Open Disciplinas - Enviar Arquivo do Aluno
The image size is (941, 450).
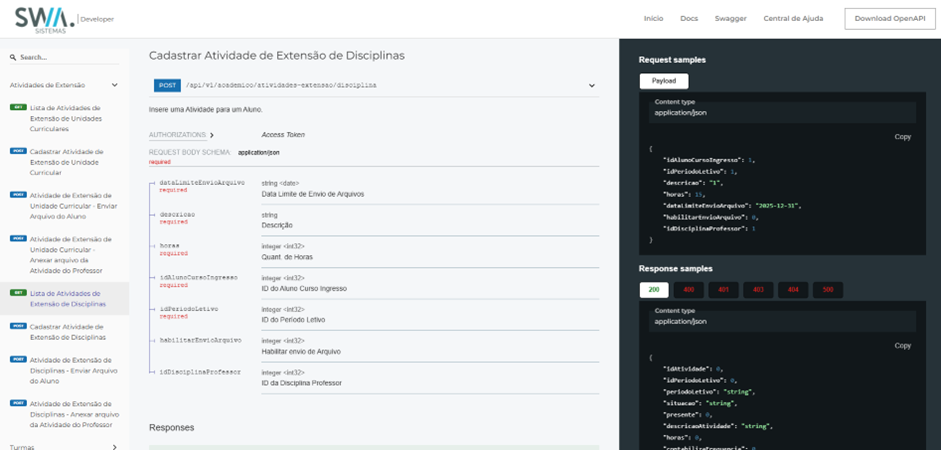64,371
